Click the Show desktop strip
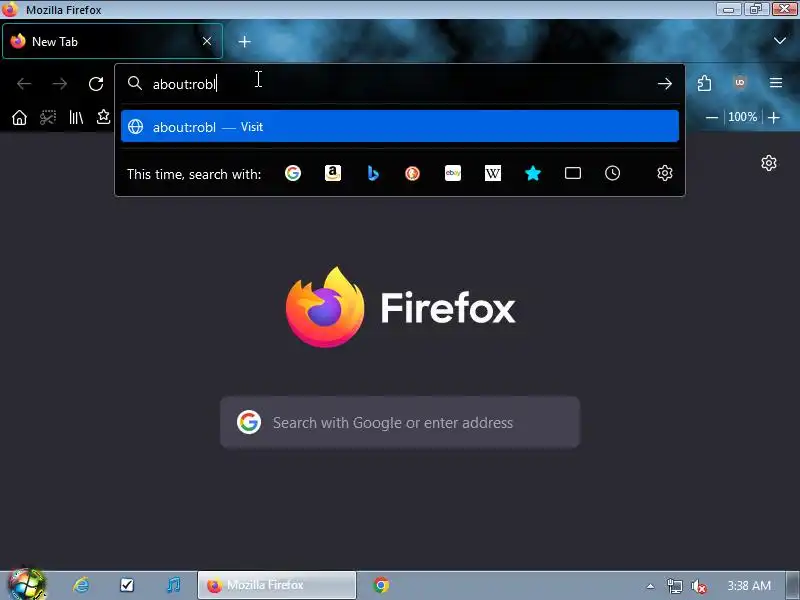Image resolution: width=800 pixels, height=600 pixels. [x=792, y=585]
